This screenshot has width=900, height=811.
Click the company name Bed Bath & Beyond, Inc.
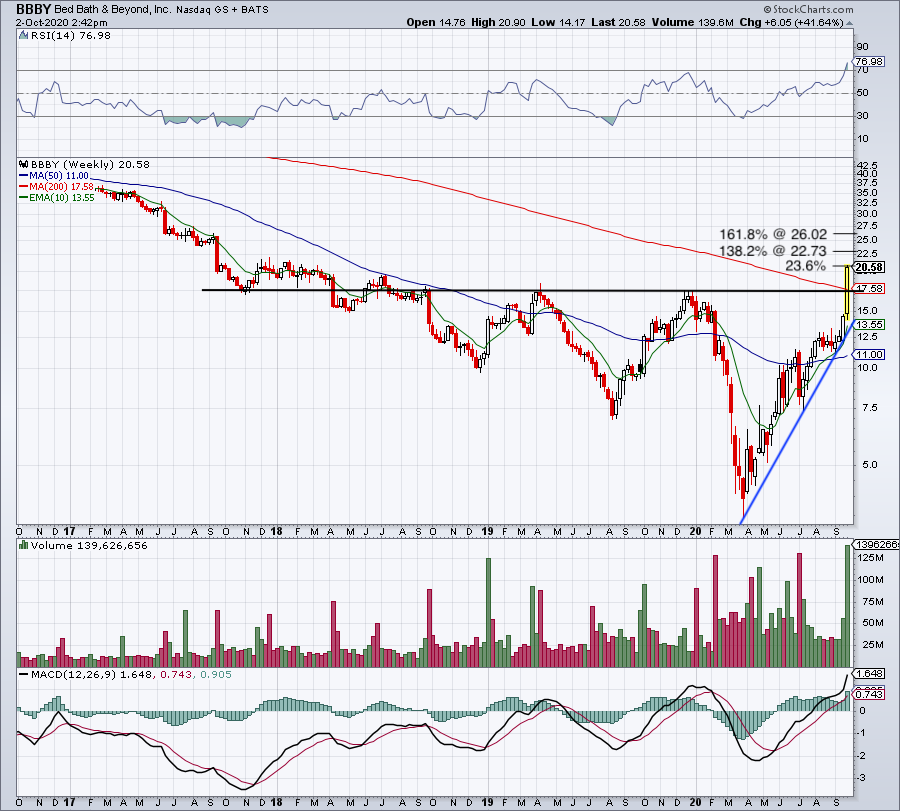(112, 10)
